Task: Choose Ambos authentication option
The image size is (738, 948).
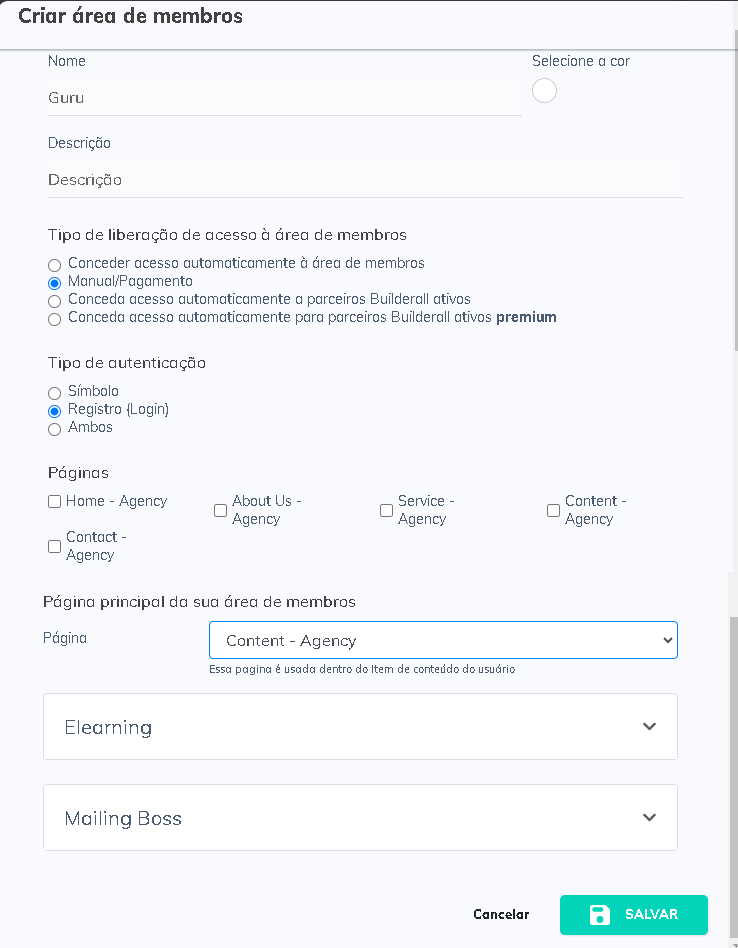Action: point(55,429)
